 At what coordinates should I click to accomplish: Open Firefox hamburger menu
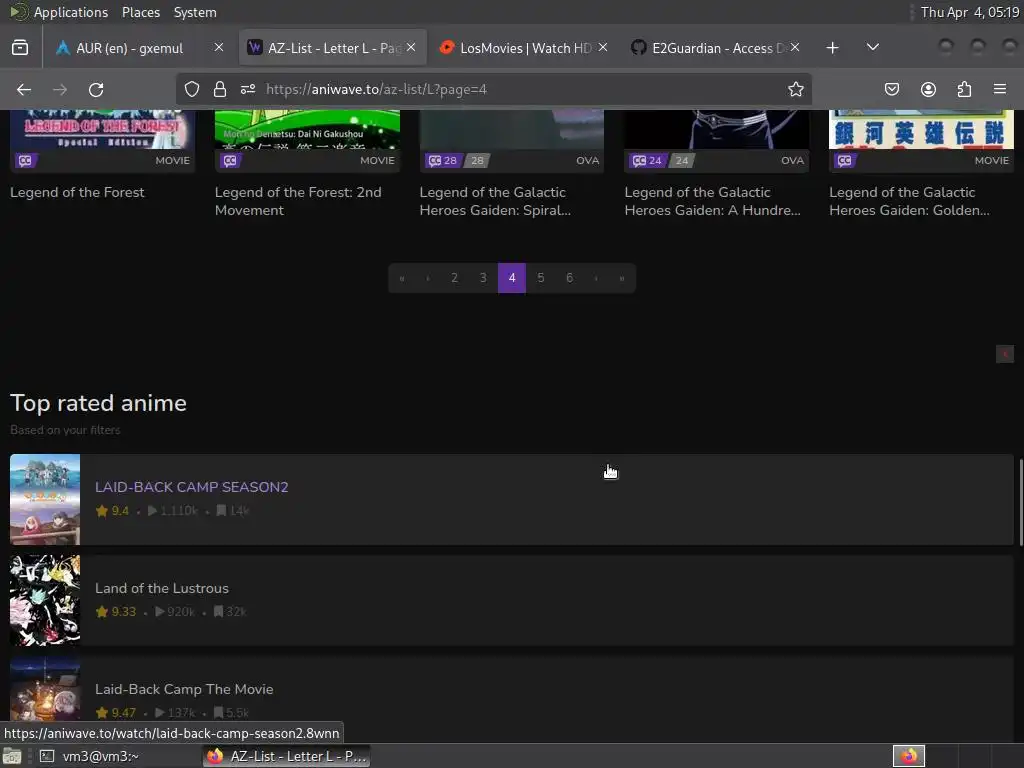tap(1000, 89)
